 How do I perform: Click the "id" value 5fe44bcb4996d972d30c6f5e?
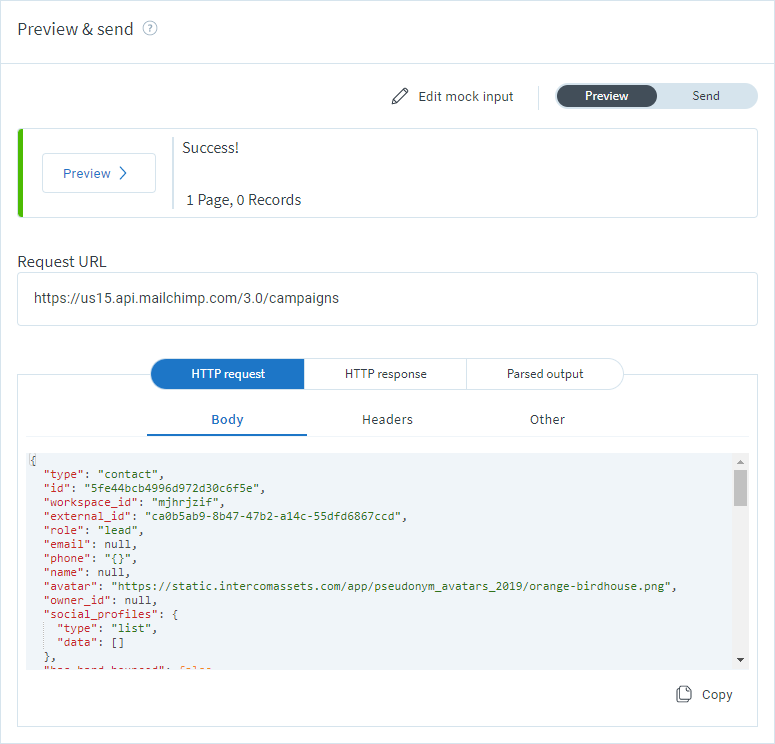pos(172,488)
